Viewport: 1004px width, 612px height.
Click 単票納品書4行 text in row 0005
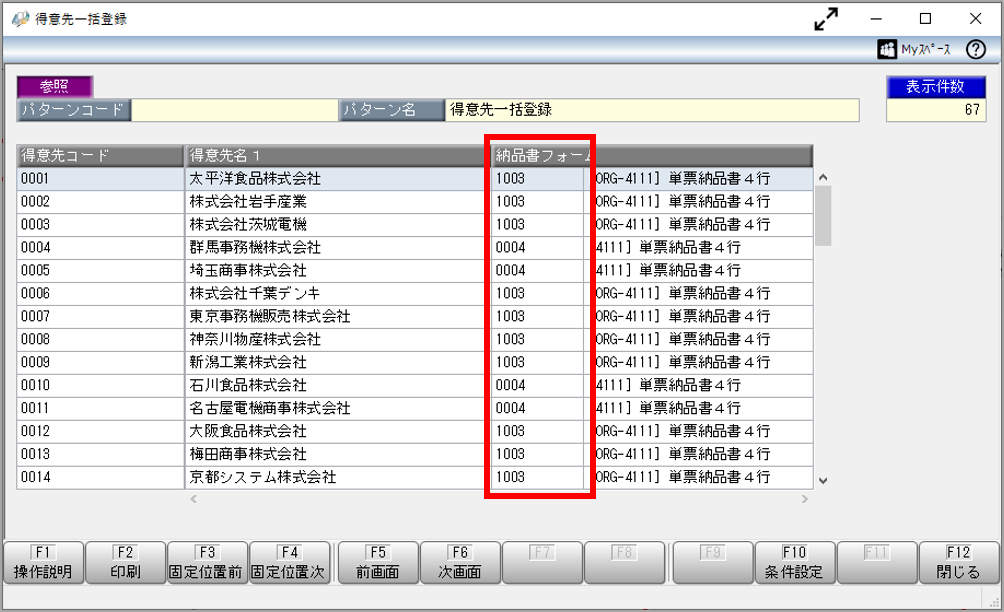pyautogui.click(x=690, y=271)
